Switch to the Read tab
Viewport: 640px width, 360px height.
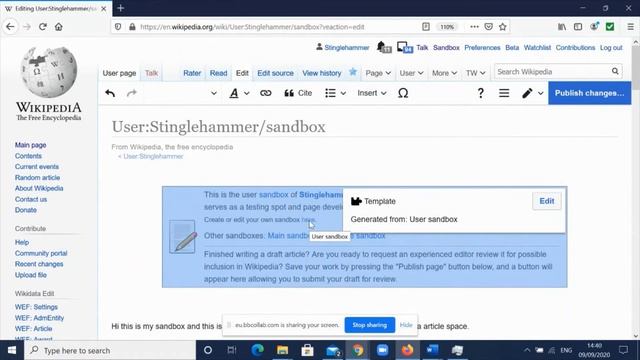click(218, 73)
